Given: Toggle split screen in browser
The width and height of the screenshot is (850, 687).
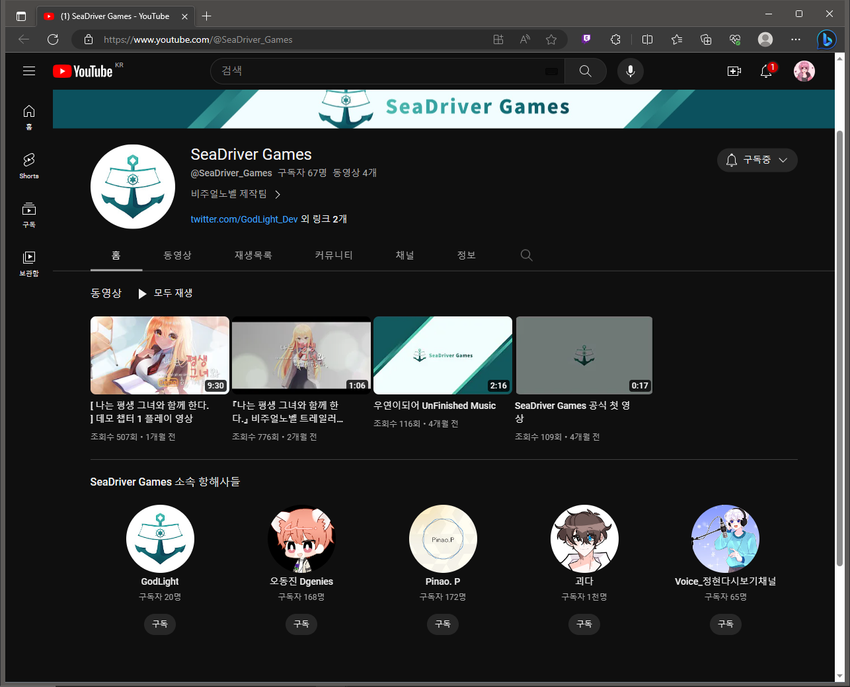Looking at the screenshot, I should (647, 40).
